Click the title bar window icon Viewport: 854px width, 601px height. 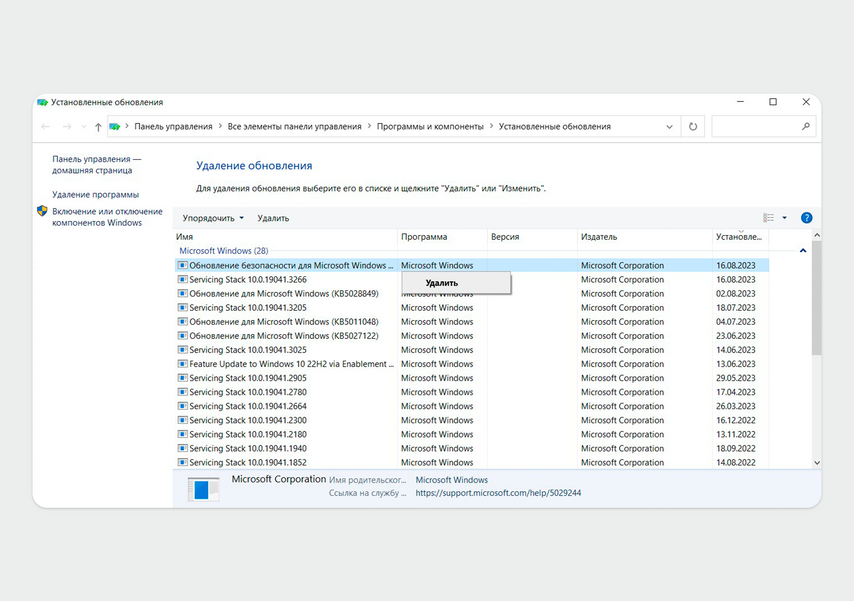[42, 102]
